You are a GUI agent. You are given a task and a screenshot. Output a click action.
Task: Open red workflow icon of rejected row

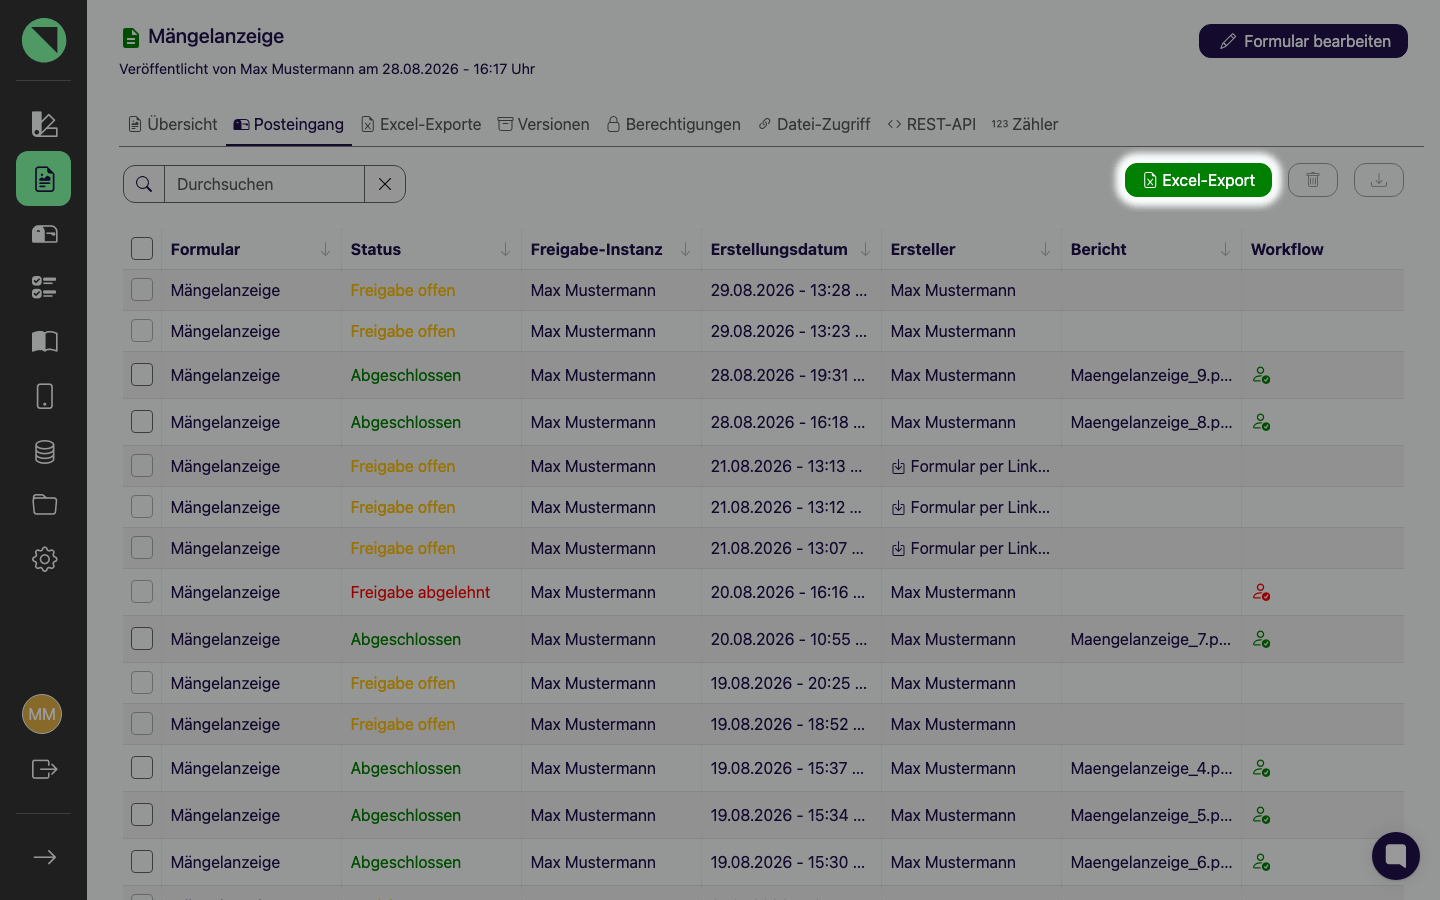point(1262,592)
